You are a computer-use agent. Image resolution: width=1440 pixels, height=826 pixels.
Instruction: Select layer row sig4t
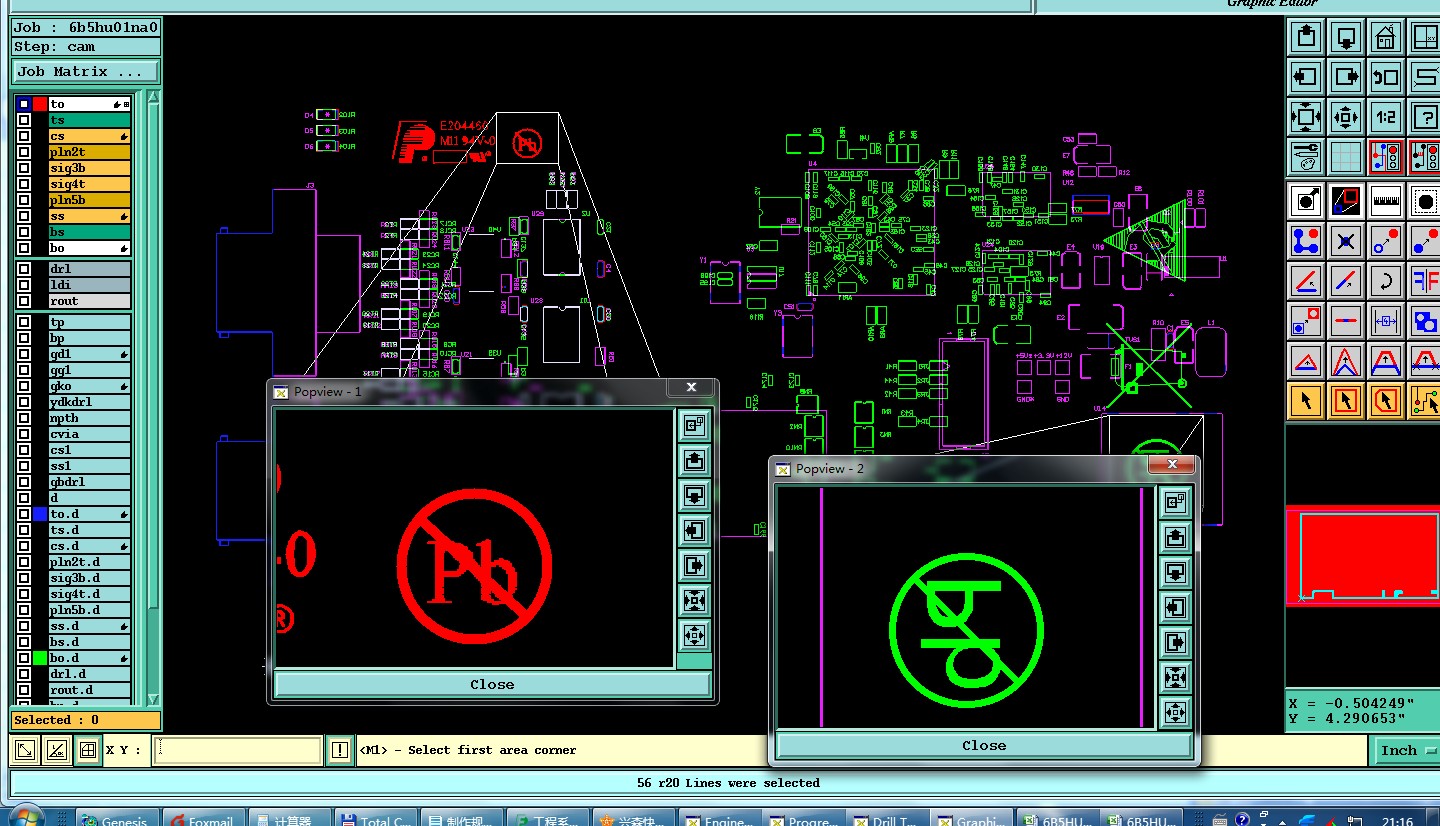90,184
